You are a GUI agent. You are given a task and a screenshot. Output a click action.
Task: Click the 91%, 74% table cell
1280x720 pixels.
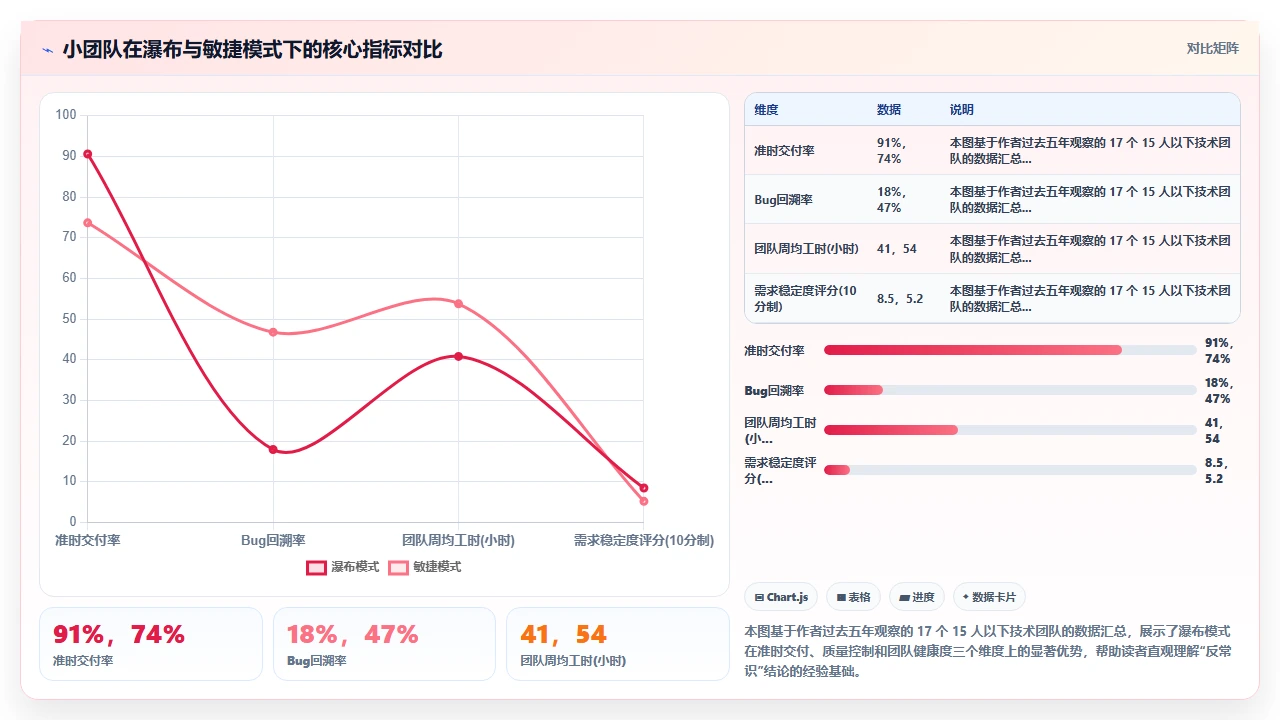892,150
